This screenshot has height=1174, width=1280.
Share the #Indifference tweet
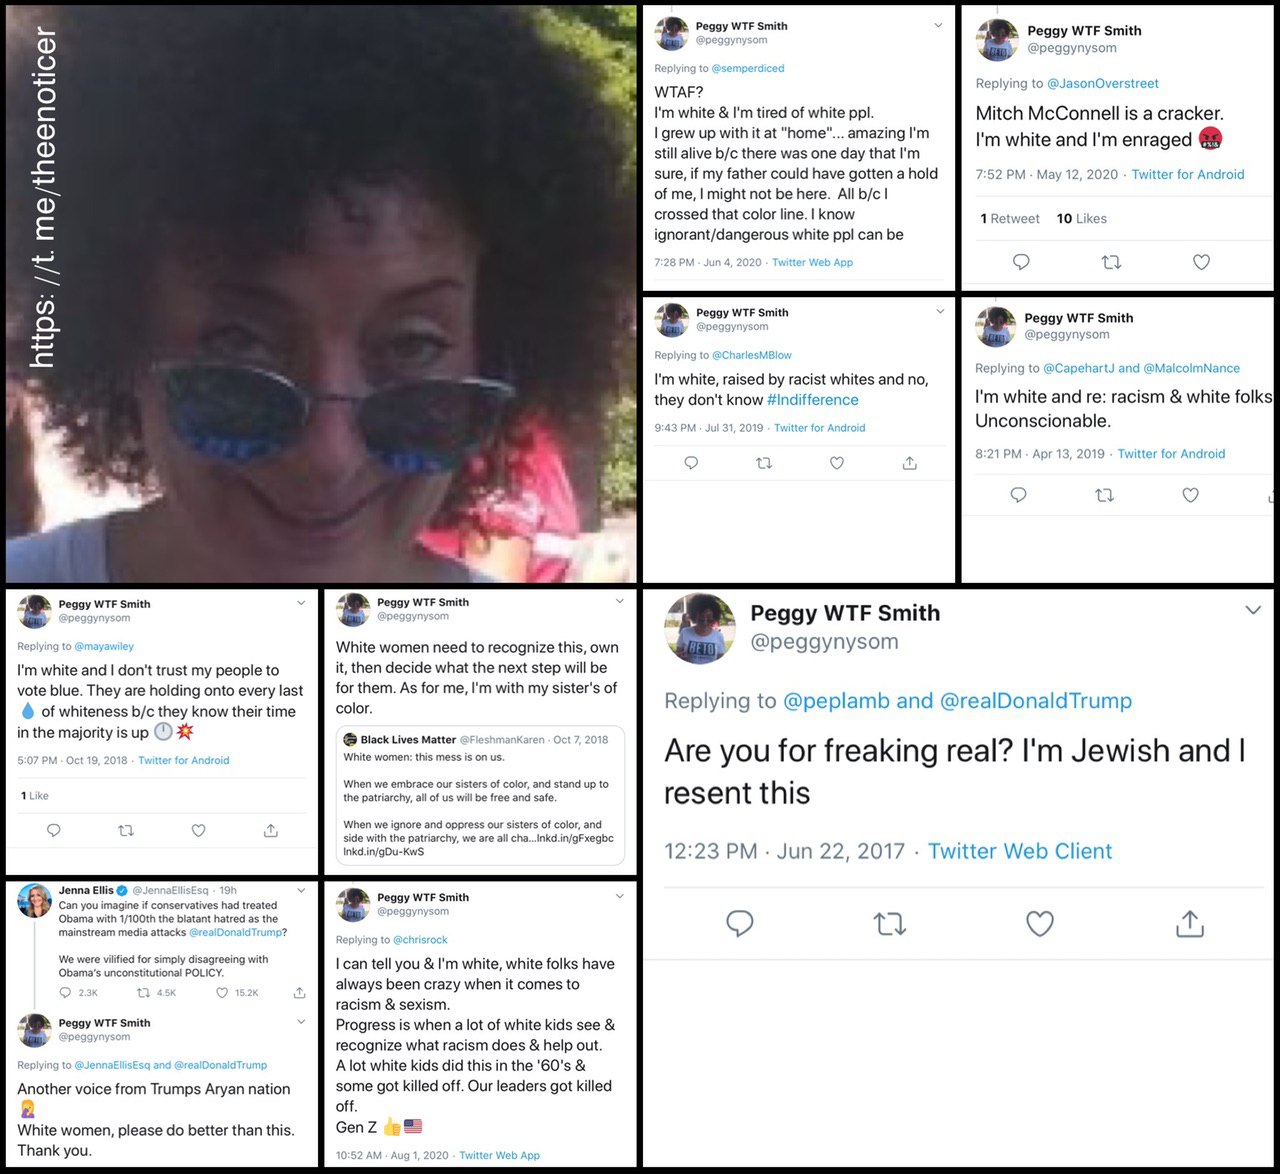(909, 463)
